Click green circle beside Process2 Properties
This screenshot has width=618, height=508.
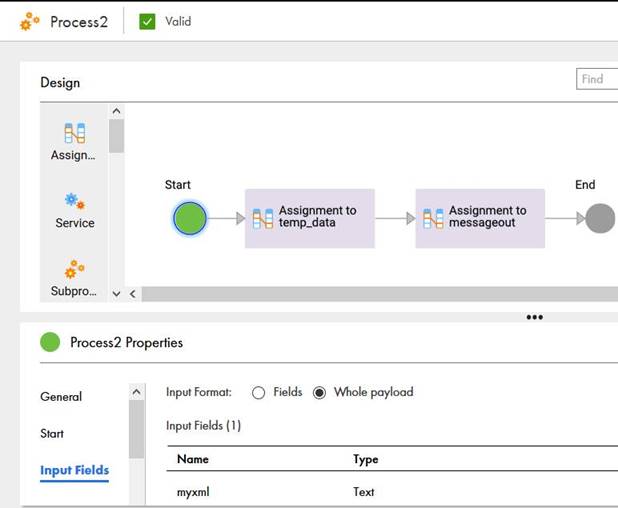[50, 342]
